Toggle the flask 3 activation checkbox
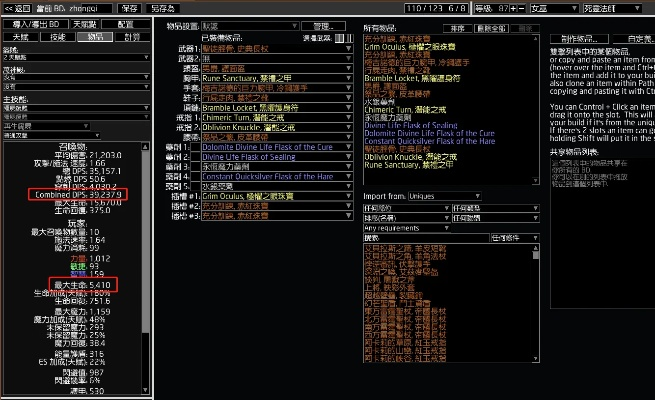This screenshot has width=655, height=400. pyautogui.click(x=195, y=167)
